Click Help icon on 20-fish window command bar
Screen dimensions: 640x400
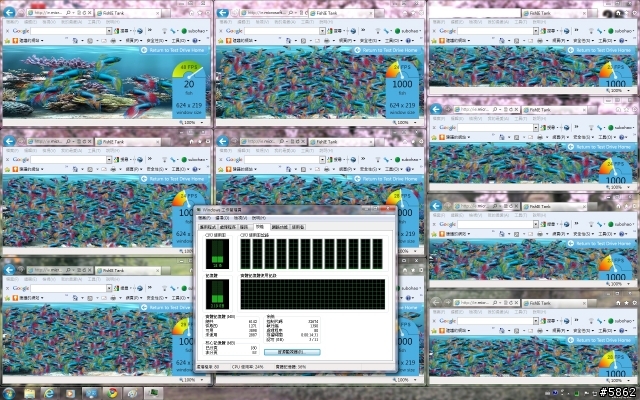pyautogui.click(x=195, y=40)
